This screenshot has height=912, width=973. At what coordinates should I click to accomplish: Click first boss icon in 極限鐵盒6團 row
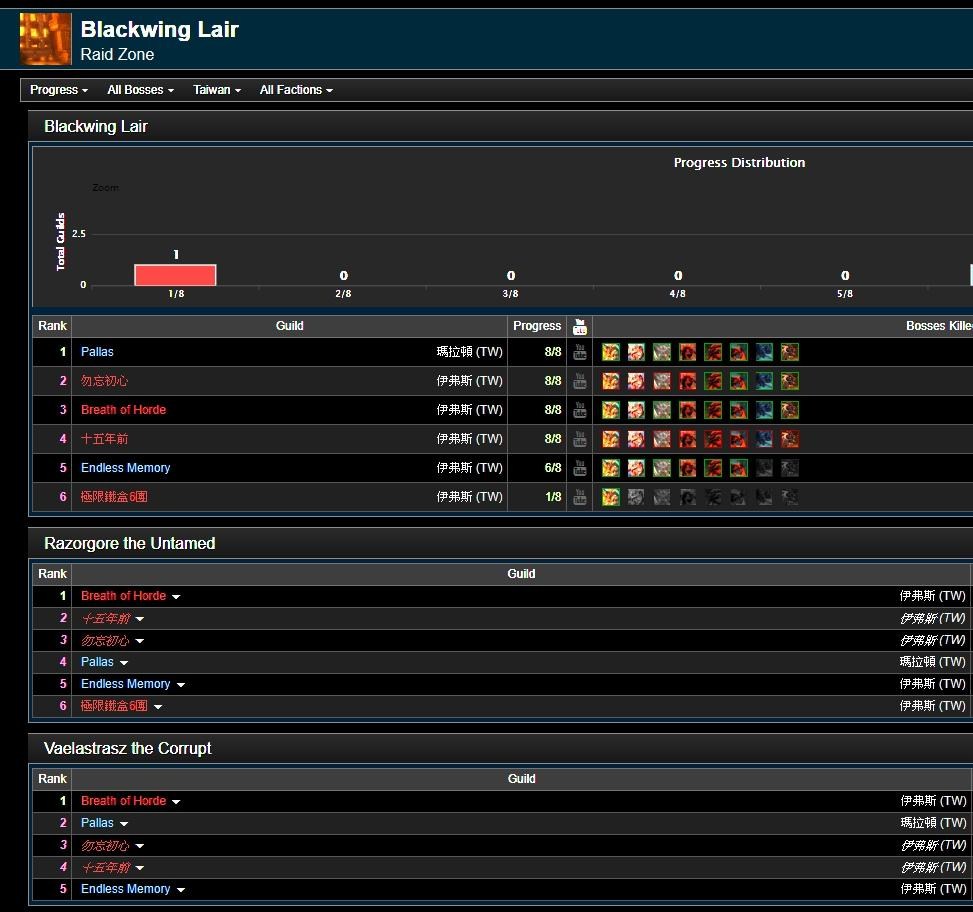point(611,497)
